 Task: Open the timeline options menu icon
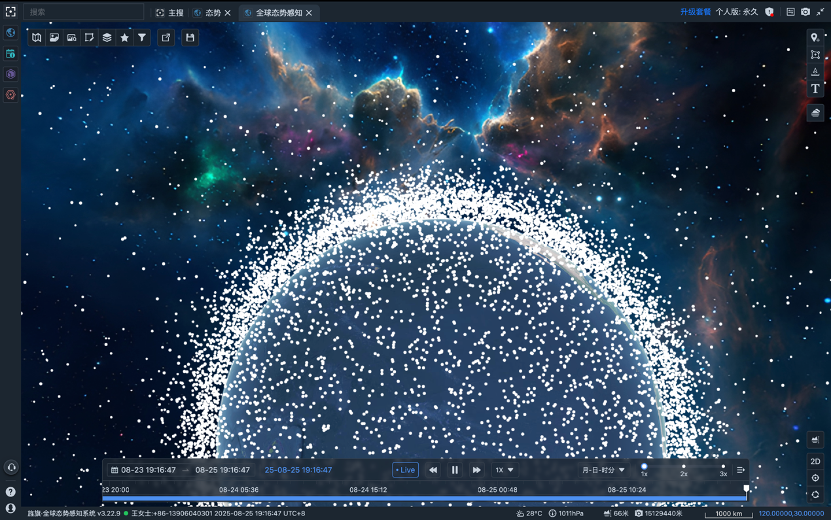(740, 470)
